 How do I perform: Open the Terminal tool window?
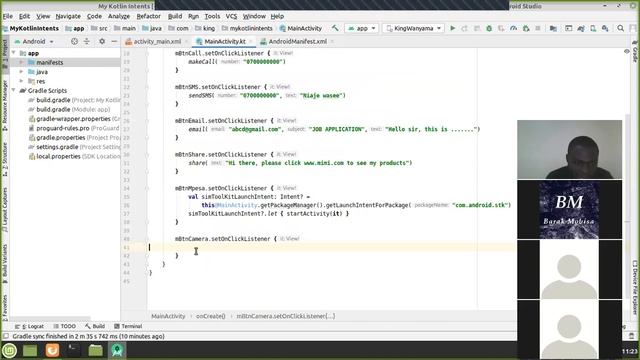(x=128, y=326)
